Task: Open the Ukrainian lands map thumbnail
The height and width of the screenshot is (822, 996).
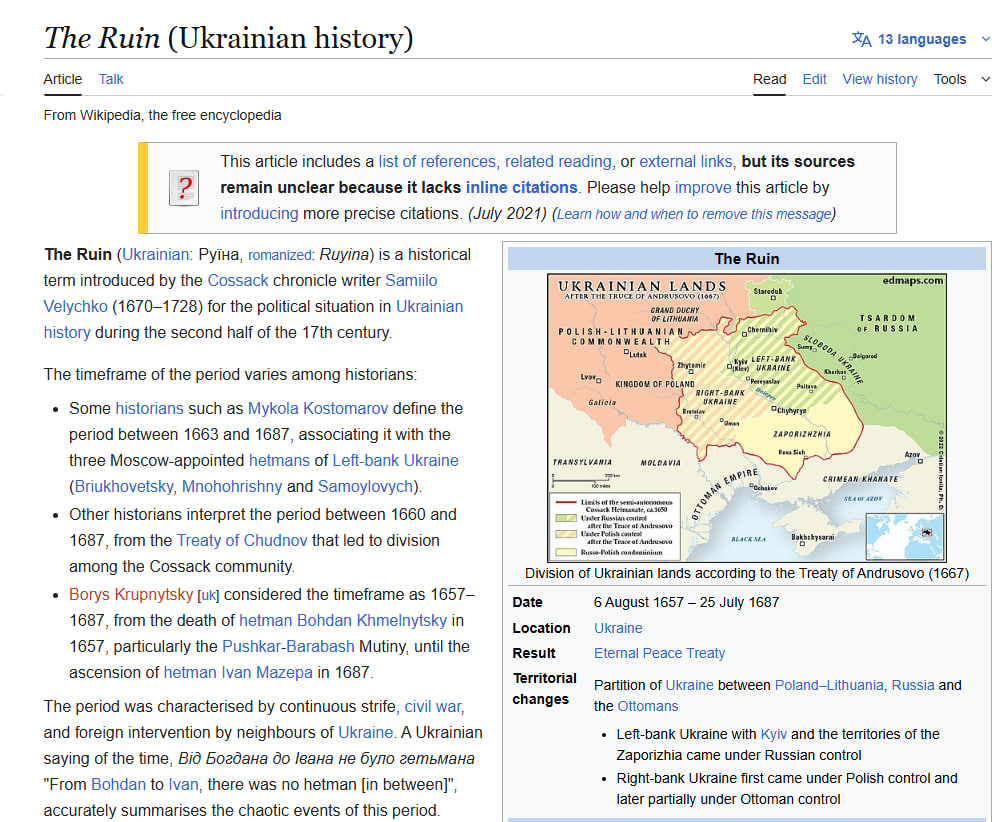Action: coord(747,417)
